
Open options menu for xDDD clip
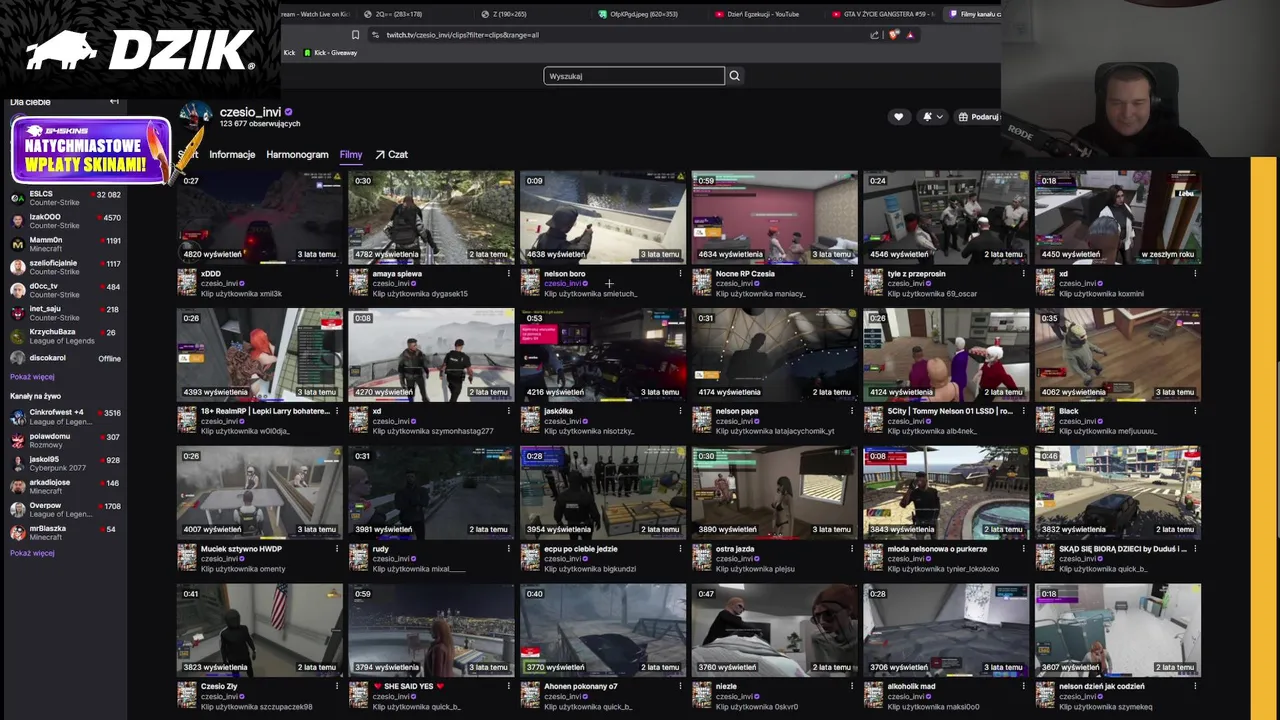pyautogui.click(x=336, y=273)
